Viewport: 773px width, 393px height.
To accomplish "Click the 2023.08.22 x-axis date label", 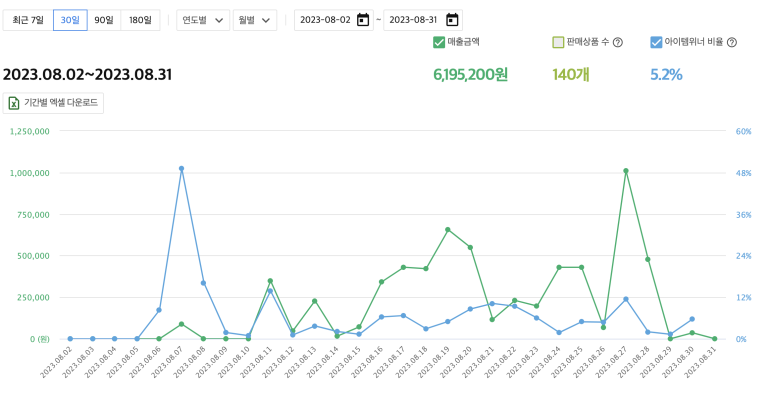I will [x=500, y=362].
